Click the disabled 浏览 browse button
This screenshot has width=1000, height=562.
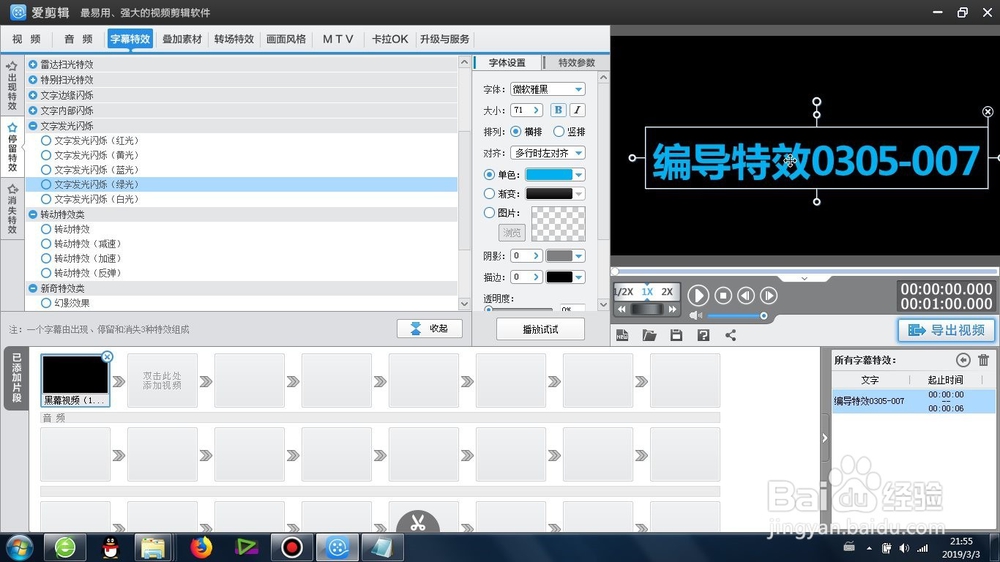point(511,232)
